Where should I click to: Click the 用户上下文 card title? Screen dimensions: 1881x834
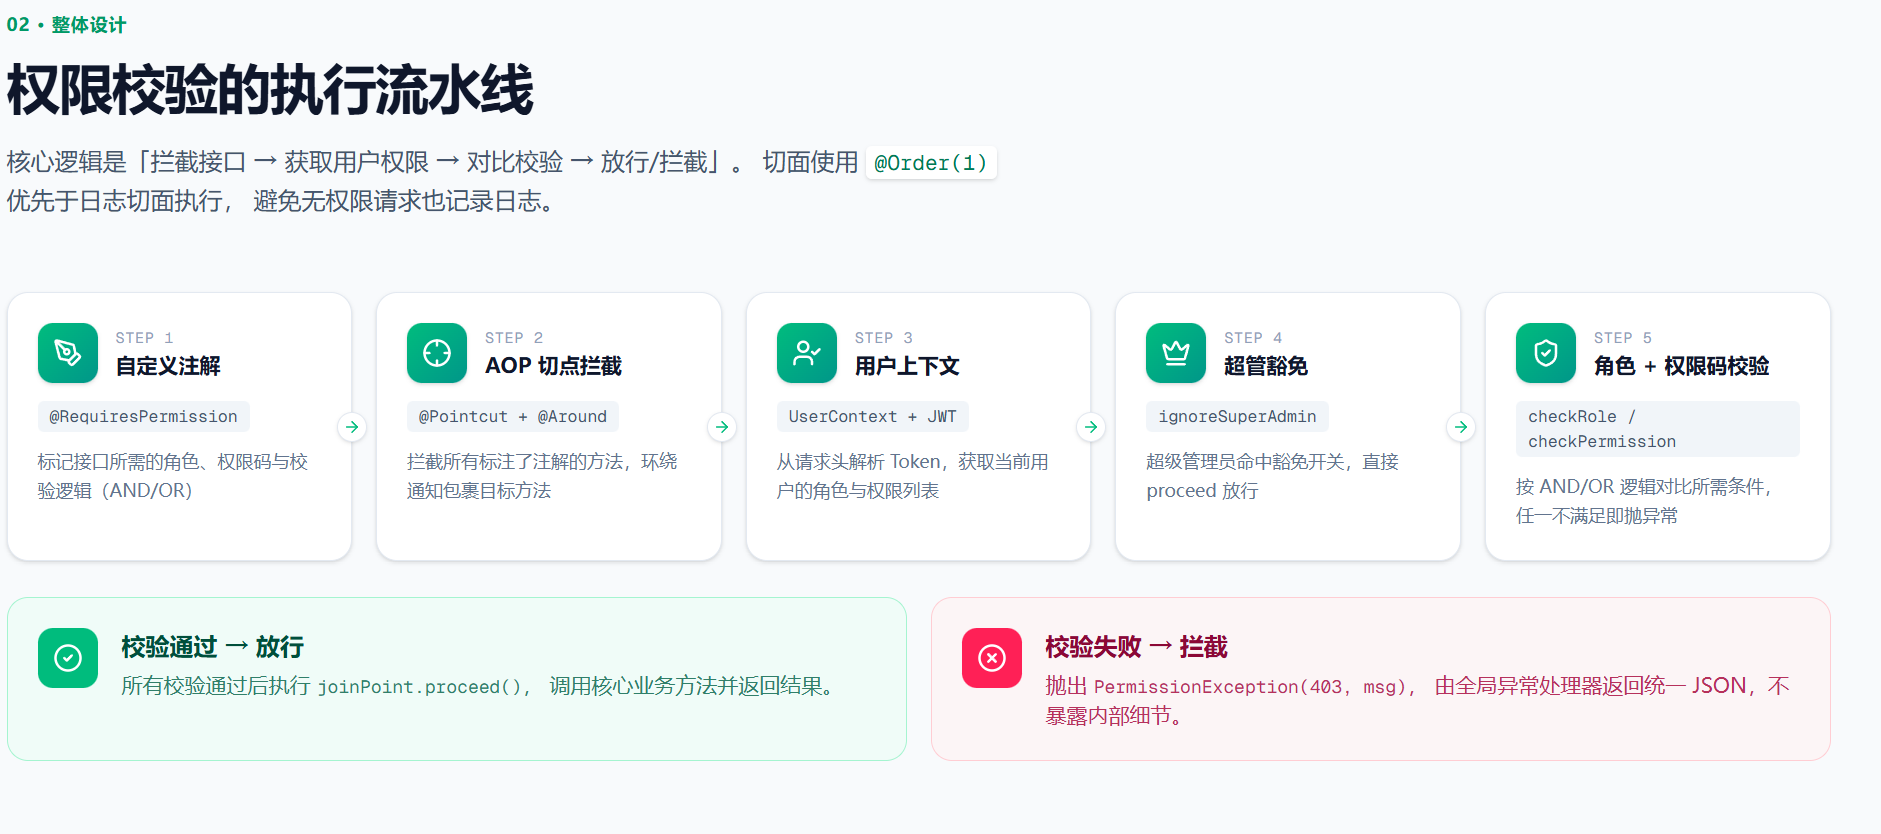(x=907, y=366)
